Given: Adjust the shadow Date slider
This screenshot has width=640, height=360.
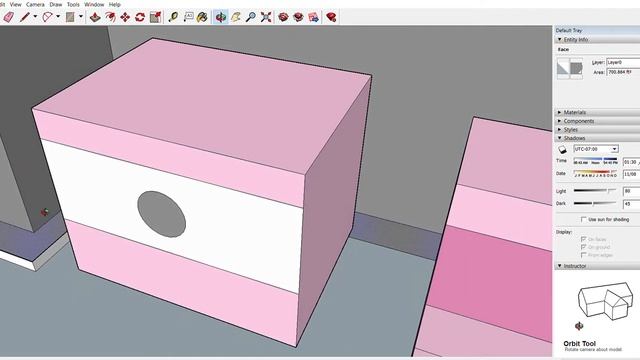Looking at the screenshot, I should [x=596, y=172].
